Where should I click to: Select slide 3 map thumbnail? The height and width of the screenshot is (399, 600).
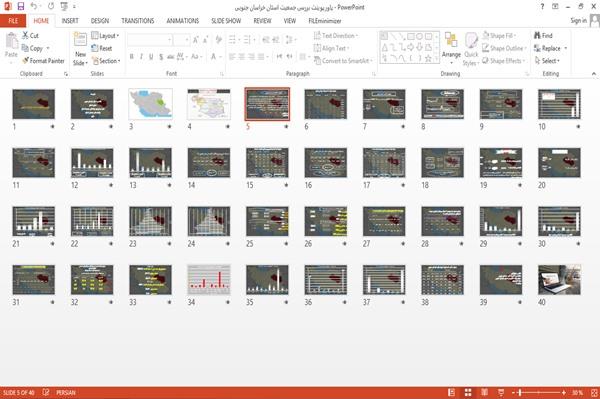pos(150,104)
